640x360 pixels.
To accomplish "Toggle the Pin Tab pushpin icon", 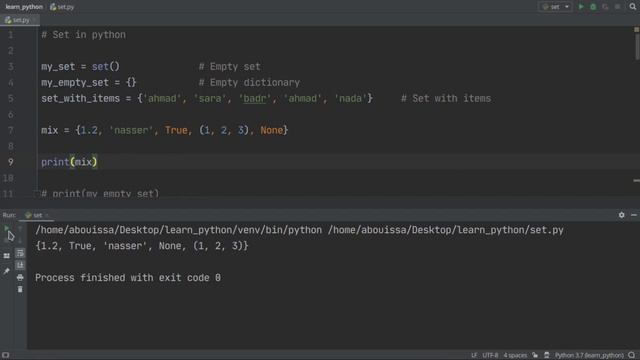I will (7, 271).
